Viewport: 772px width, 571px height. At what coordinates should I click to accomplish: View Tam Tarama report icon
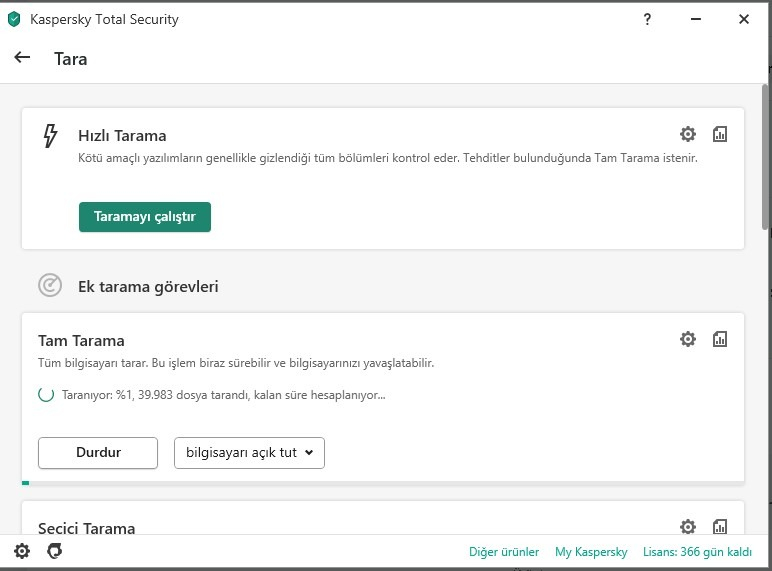pyautogui.click(x=720, y=339)
